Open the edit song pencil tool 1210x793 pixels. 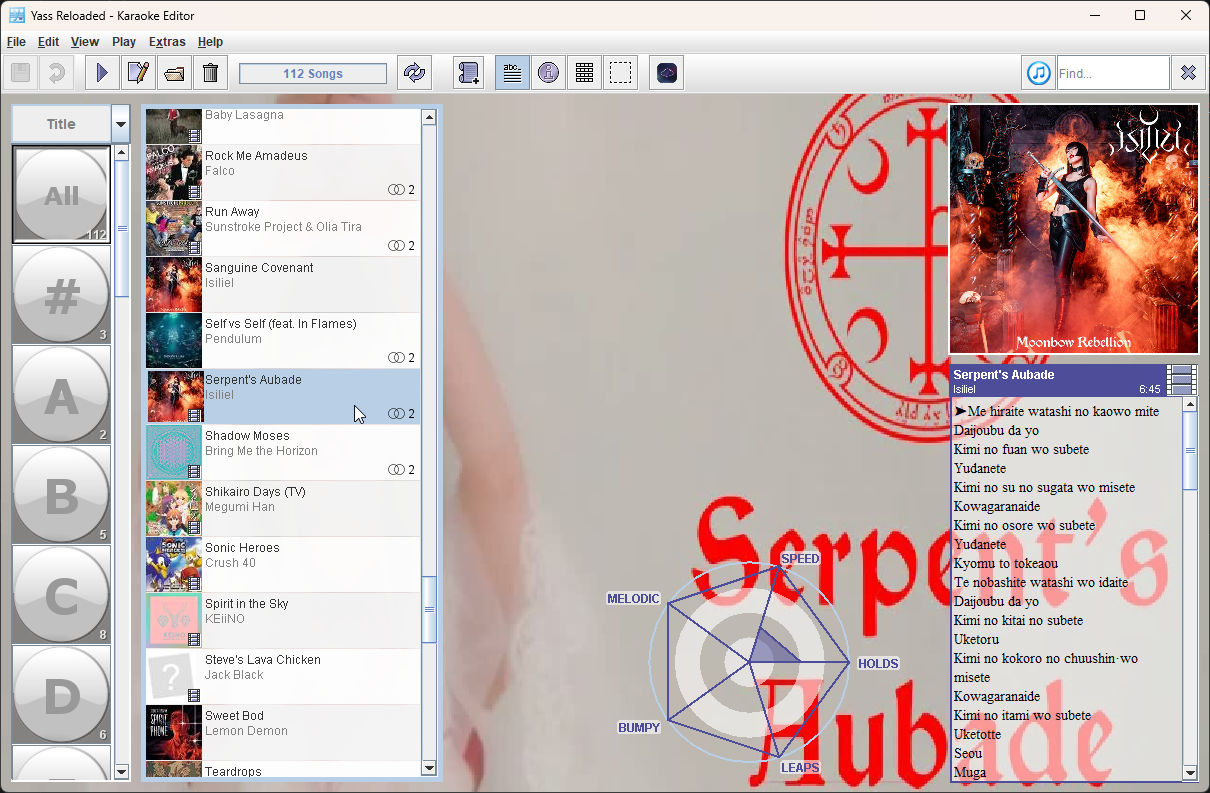(138, 73)
